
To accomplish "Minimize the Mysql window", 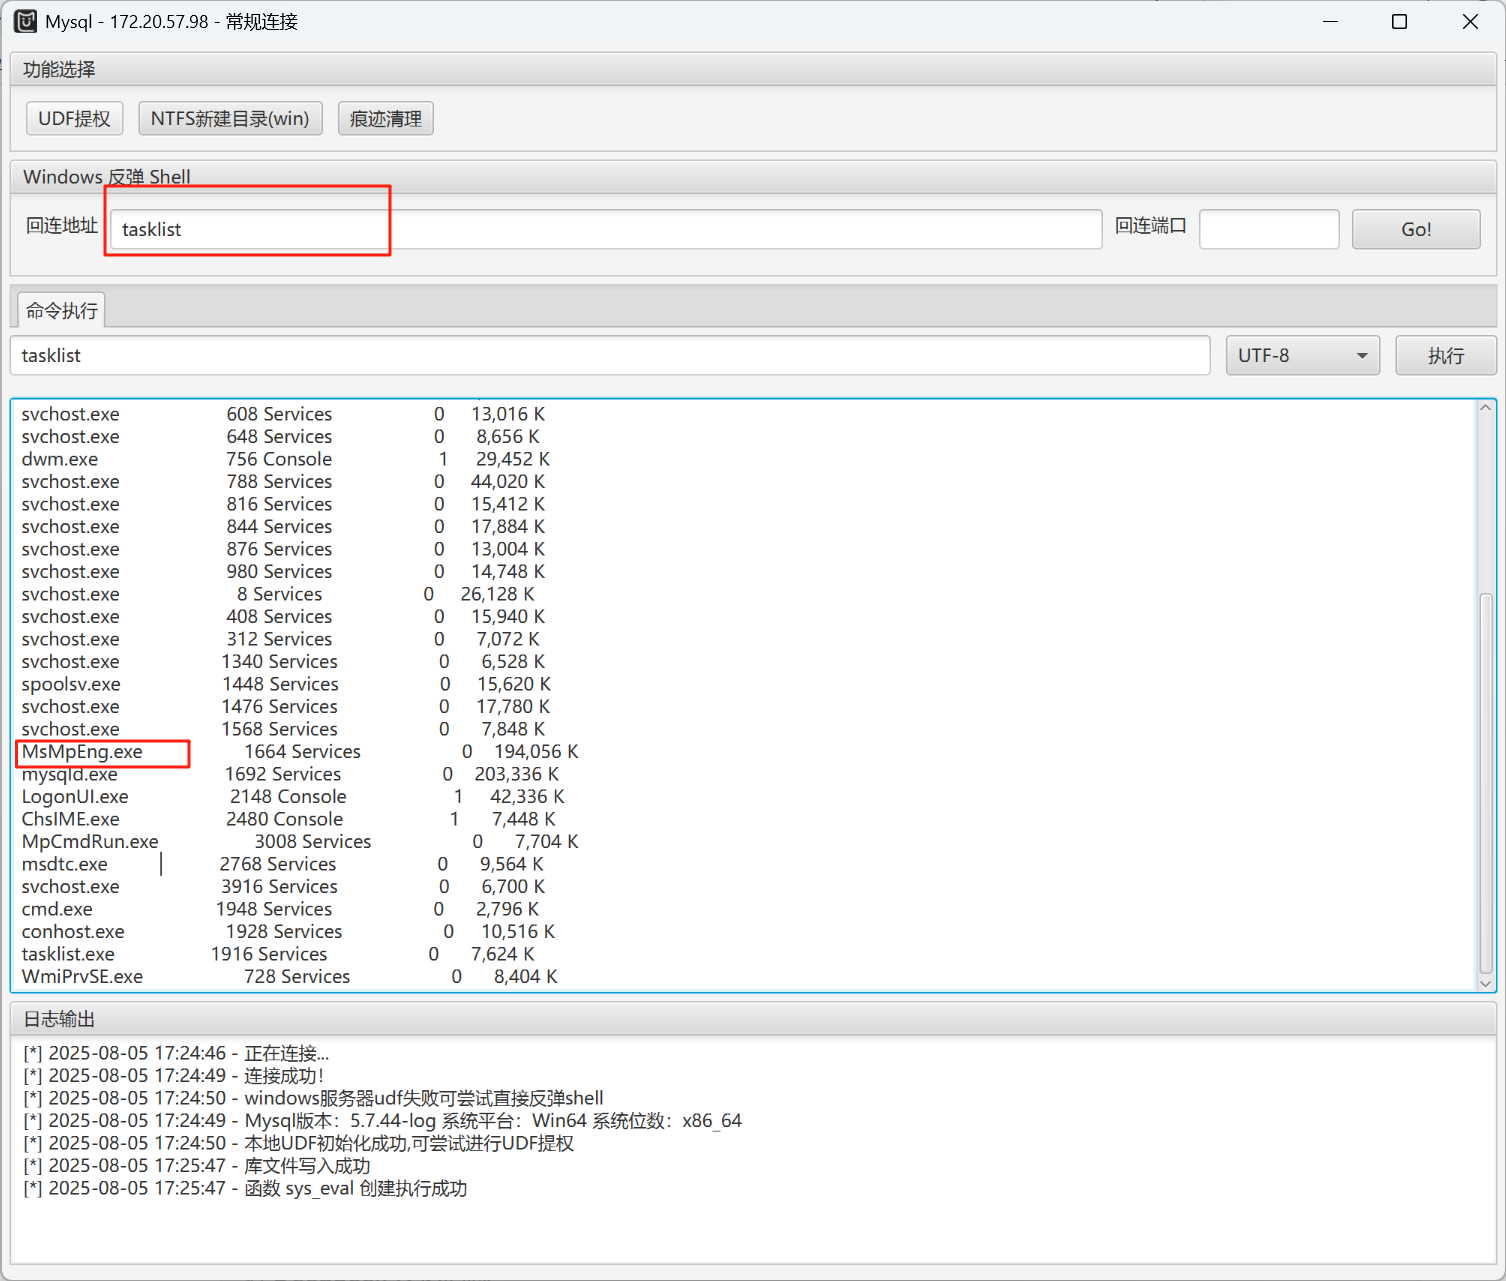I will [x=1330, y=21].
